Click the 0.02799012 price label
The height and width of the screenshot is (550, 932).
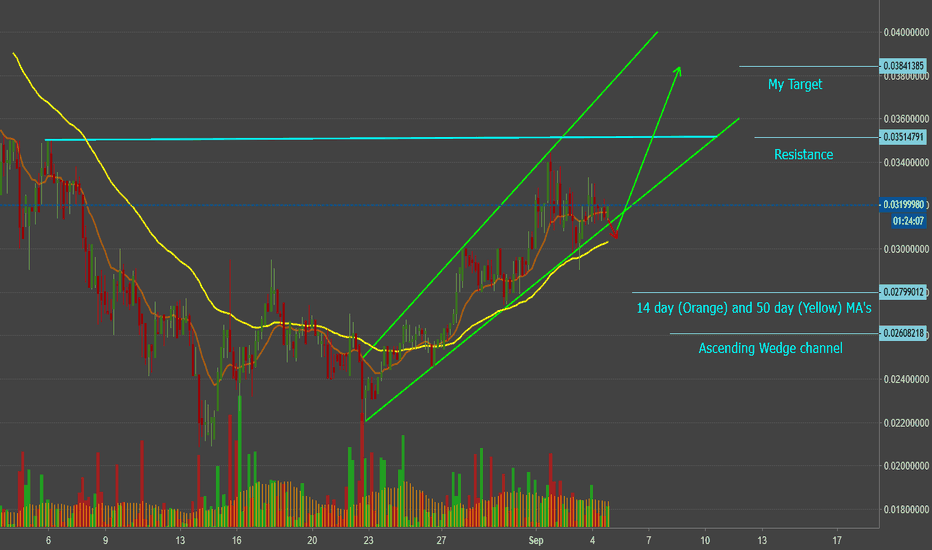coord(903,291)
